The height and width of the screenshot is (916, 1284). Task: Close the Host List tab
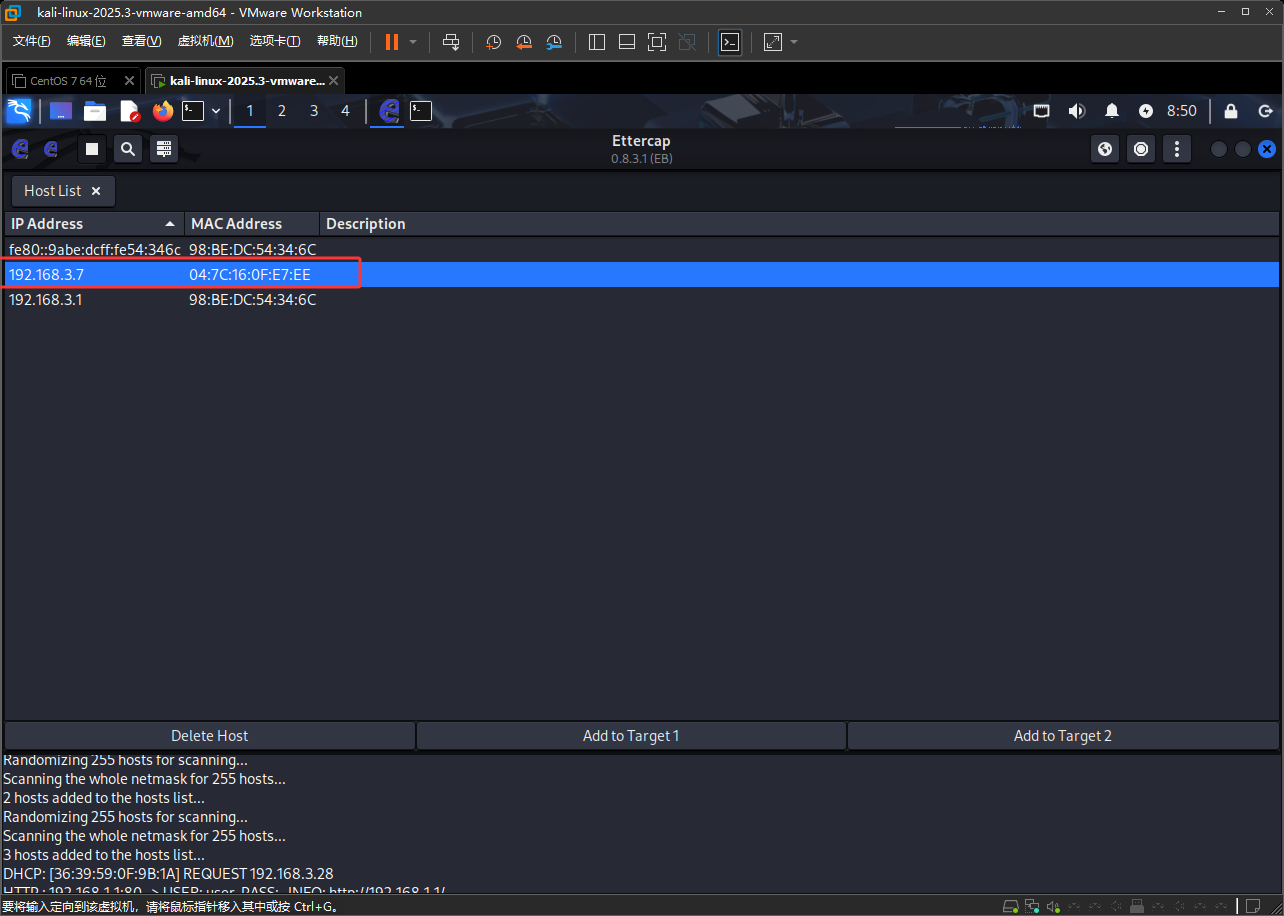click(x=96, y=191)
